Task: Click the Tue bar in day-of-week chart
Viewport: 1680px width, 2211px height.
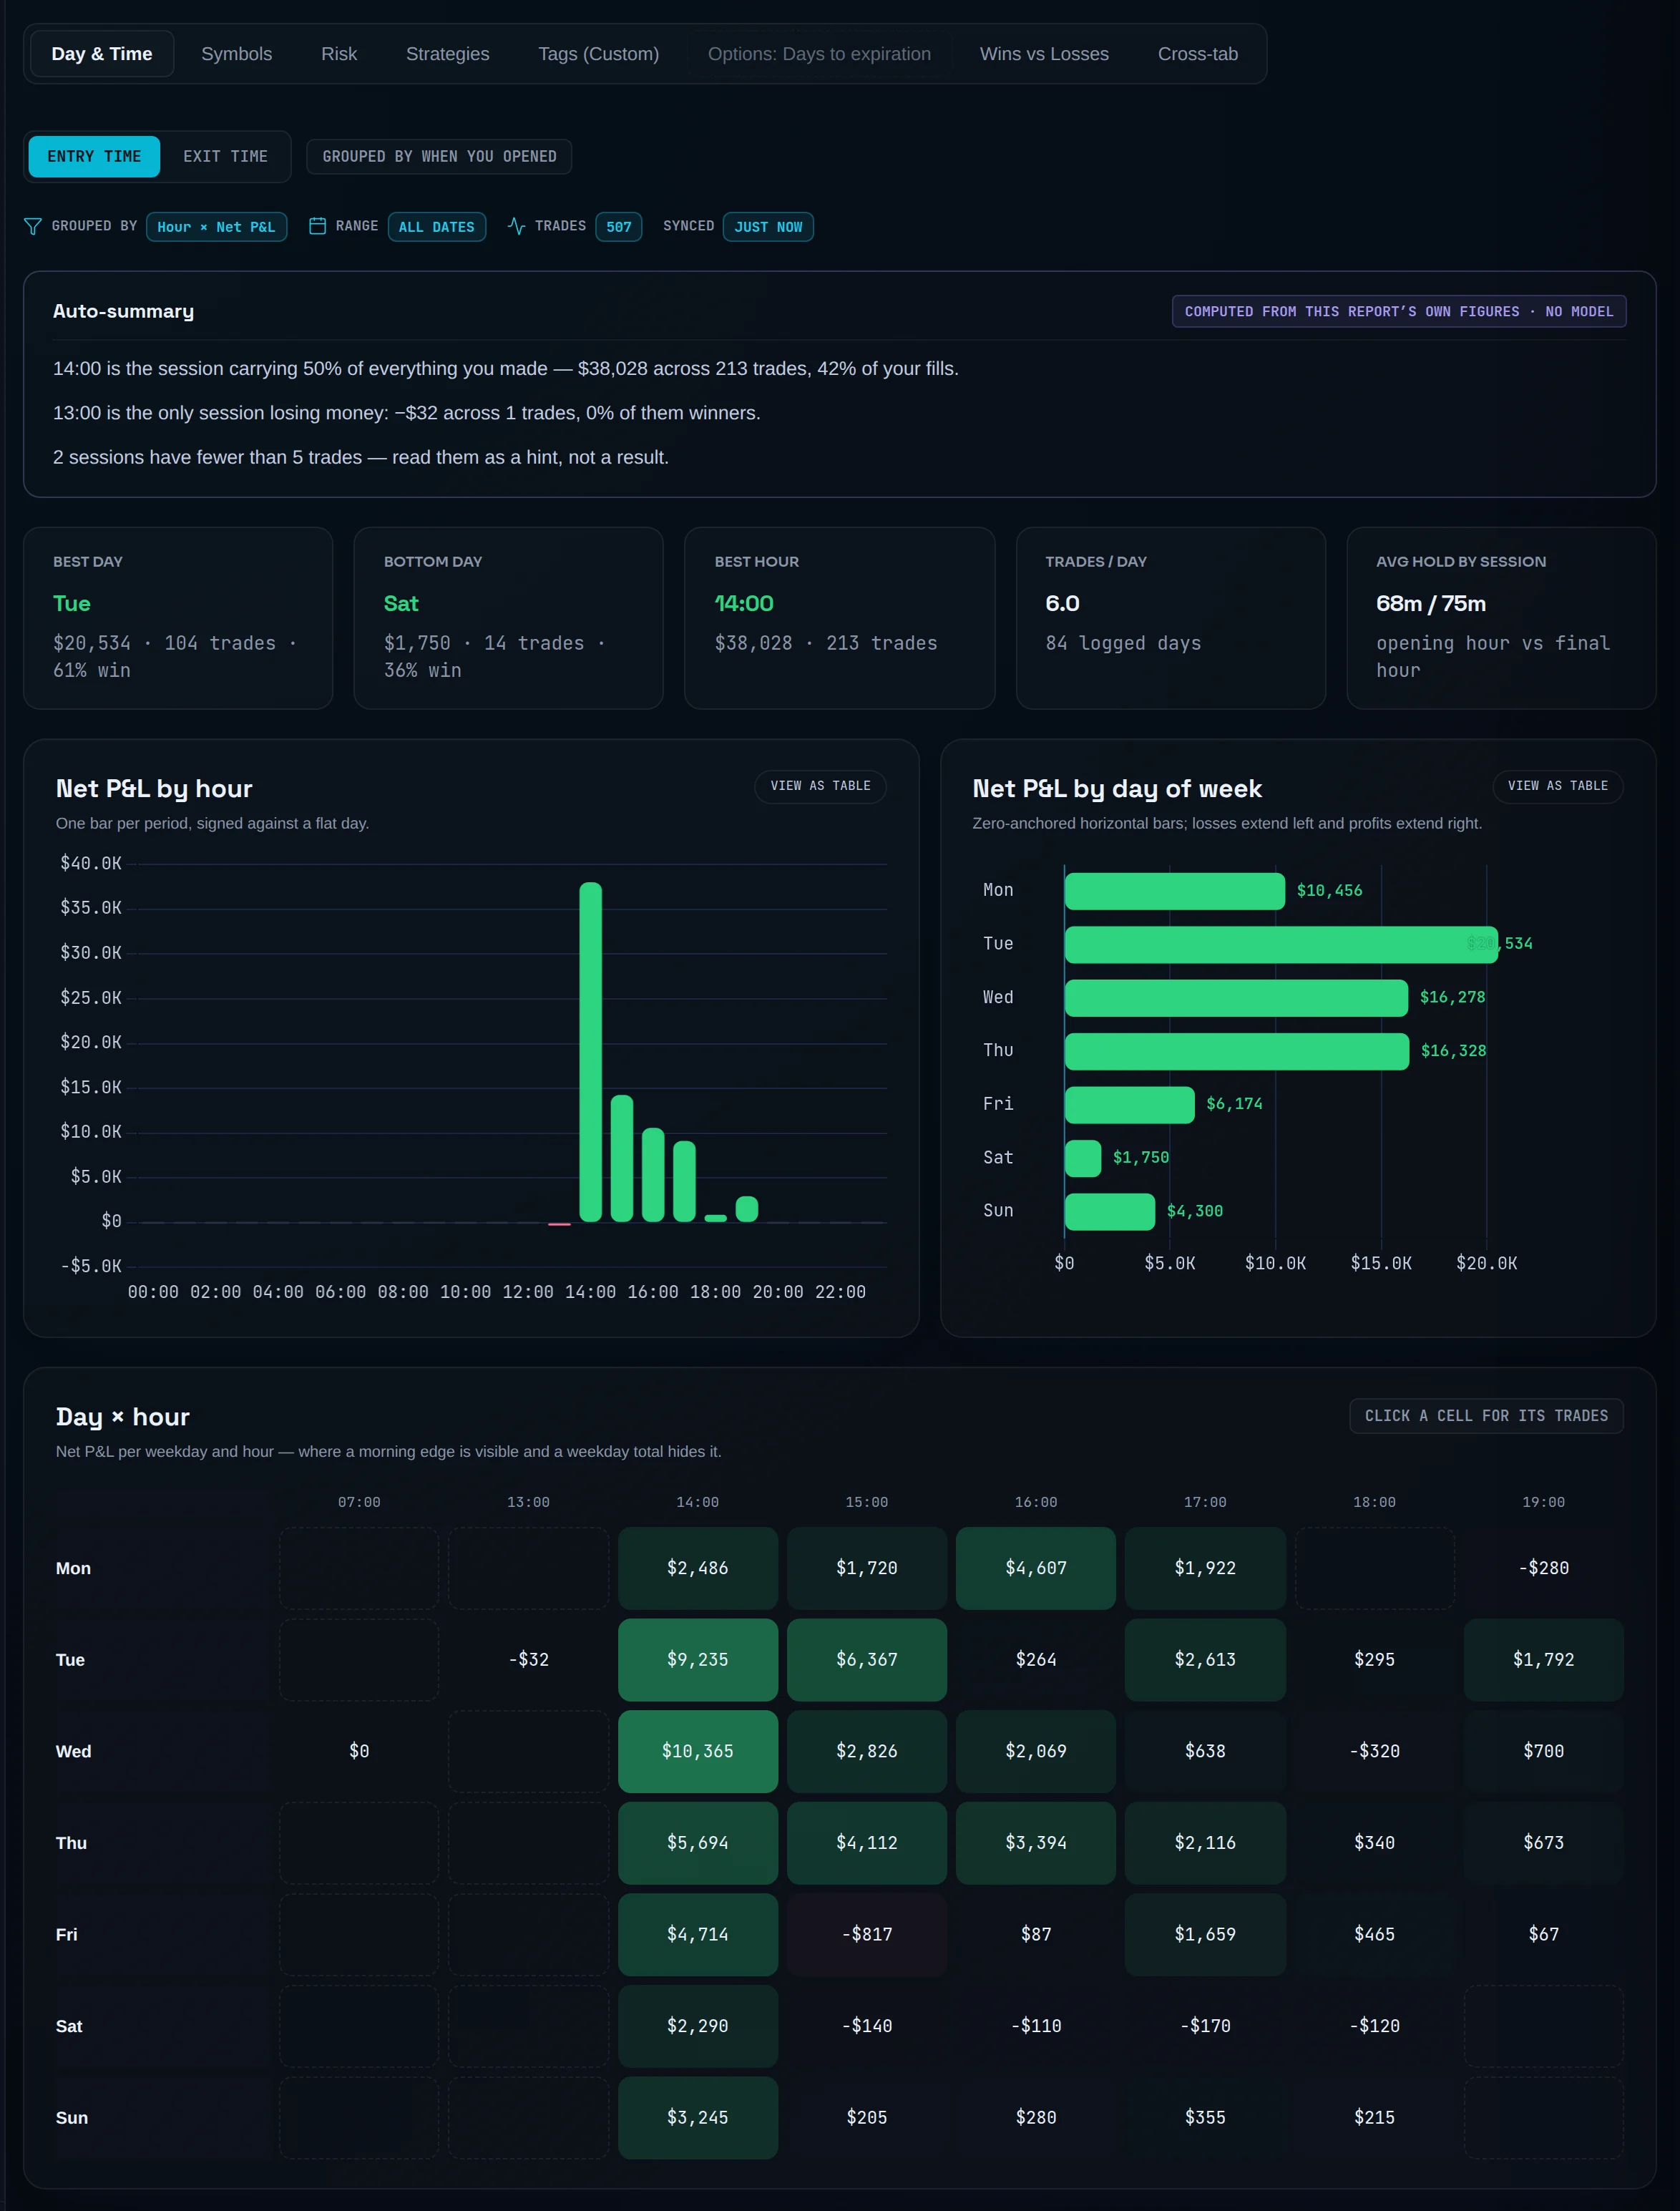Action: [x=1281, y=945]
